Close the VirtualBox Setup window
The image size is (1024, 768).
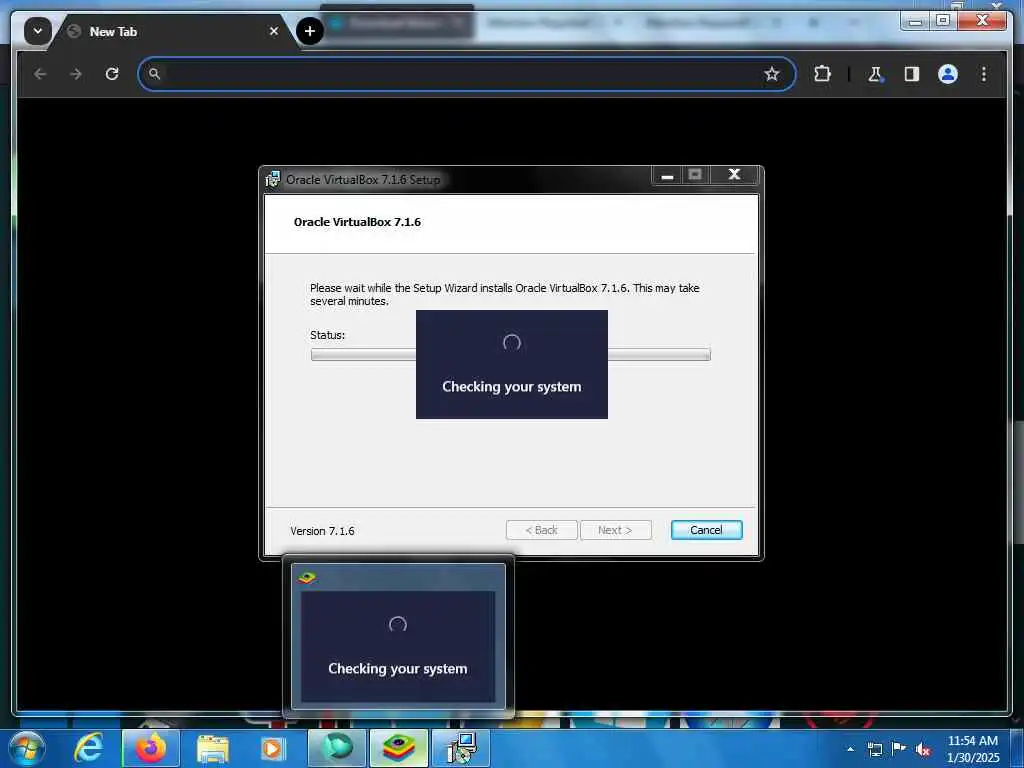734,175
